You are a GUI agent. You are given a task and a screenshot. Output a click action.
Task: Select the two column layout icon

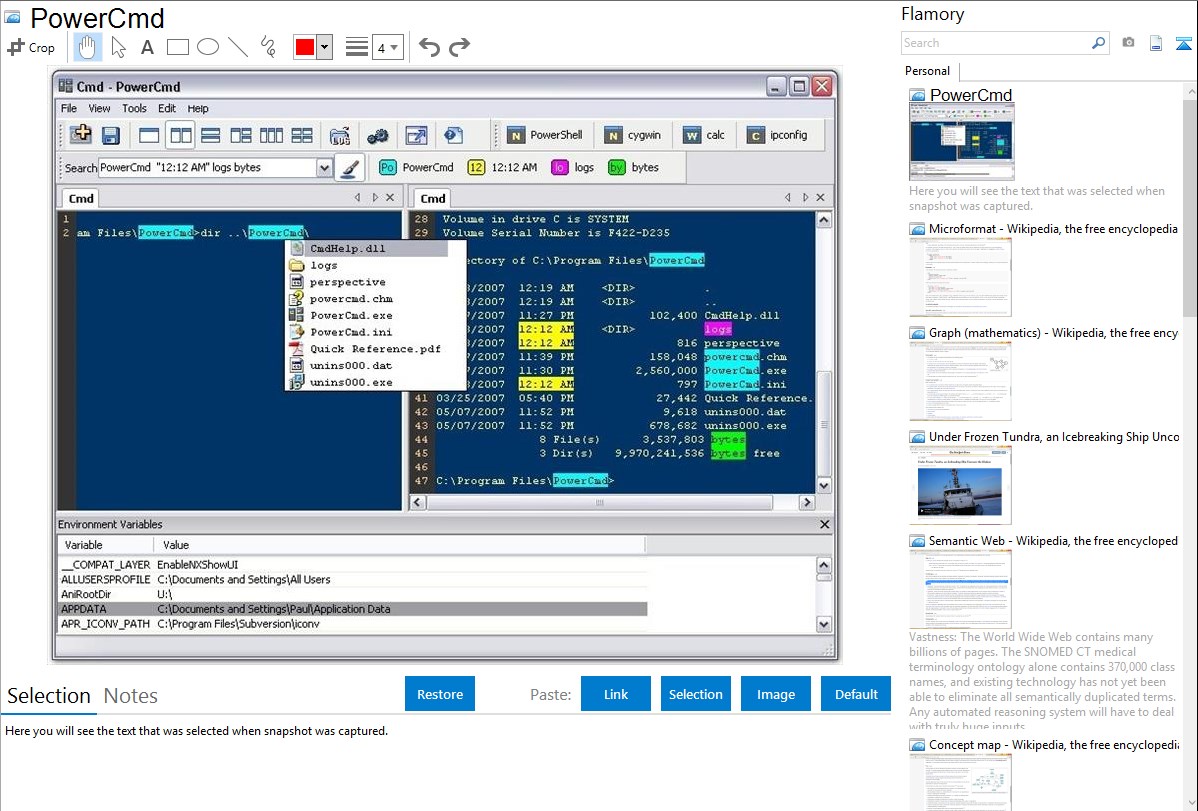pyautogui.click(x=180, y=135)
